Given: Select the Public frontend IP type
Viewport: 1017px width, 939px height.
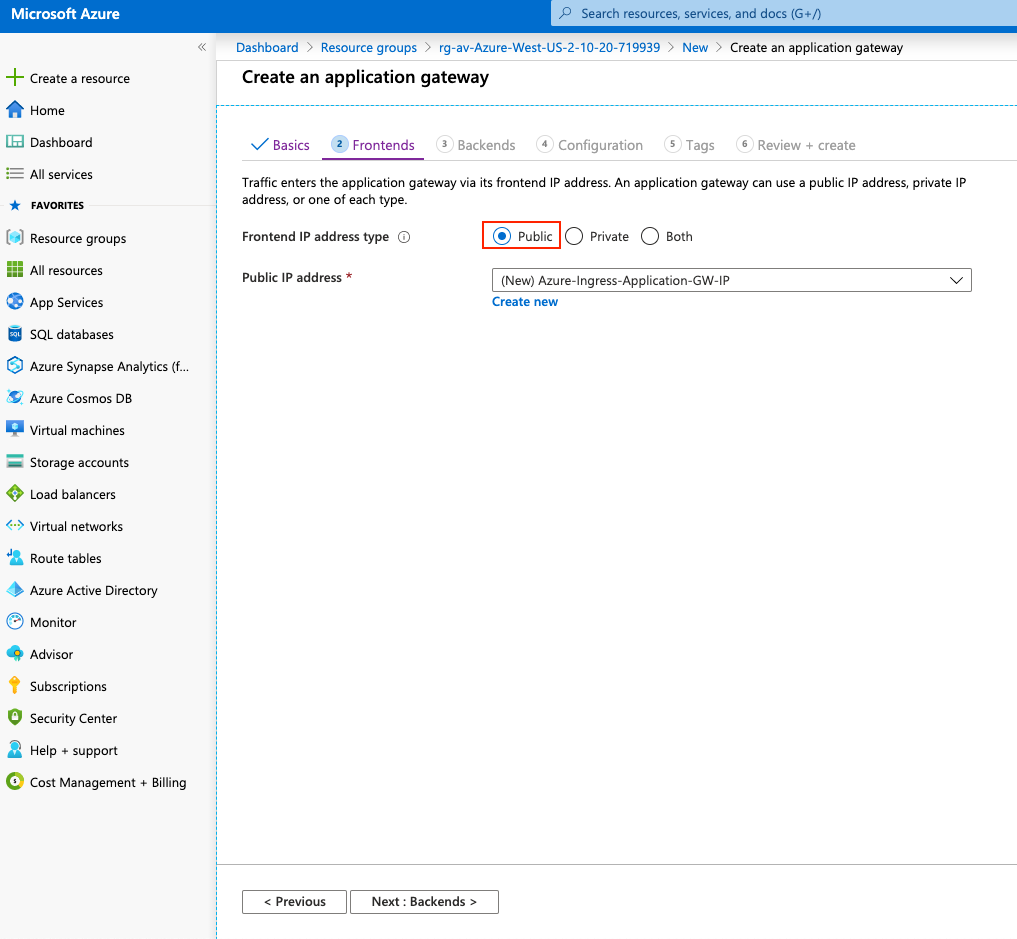Looking at the screenshot, I should click(x=501, y=236).
